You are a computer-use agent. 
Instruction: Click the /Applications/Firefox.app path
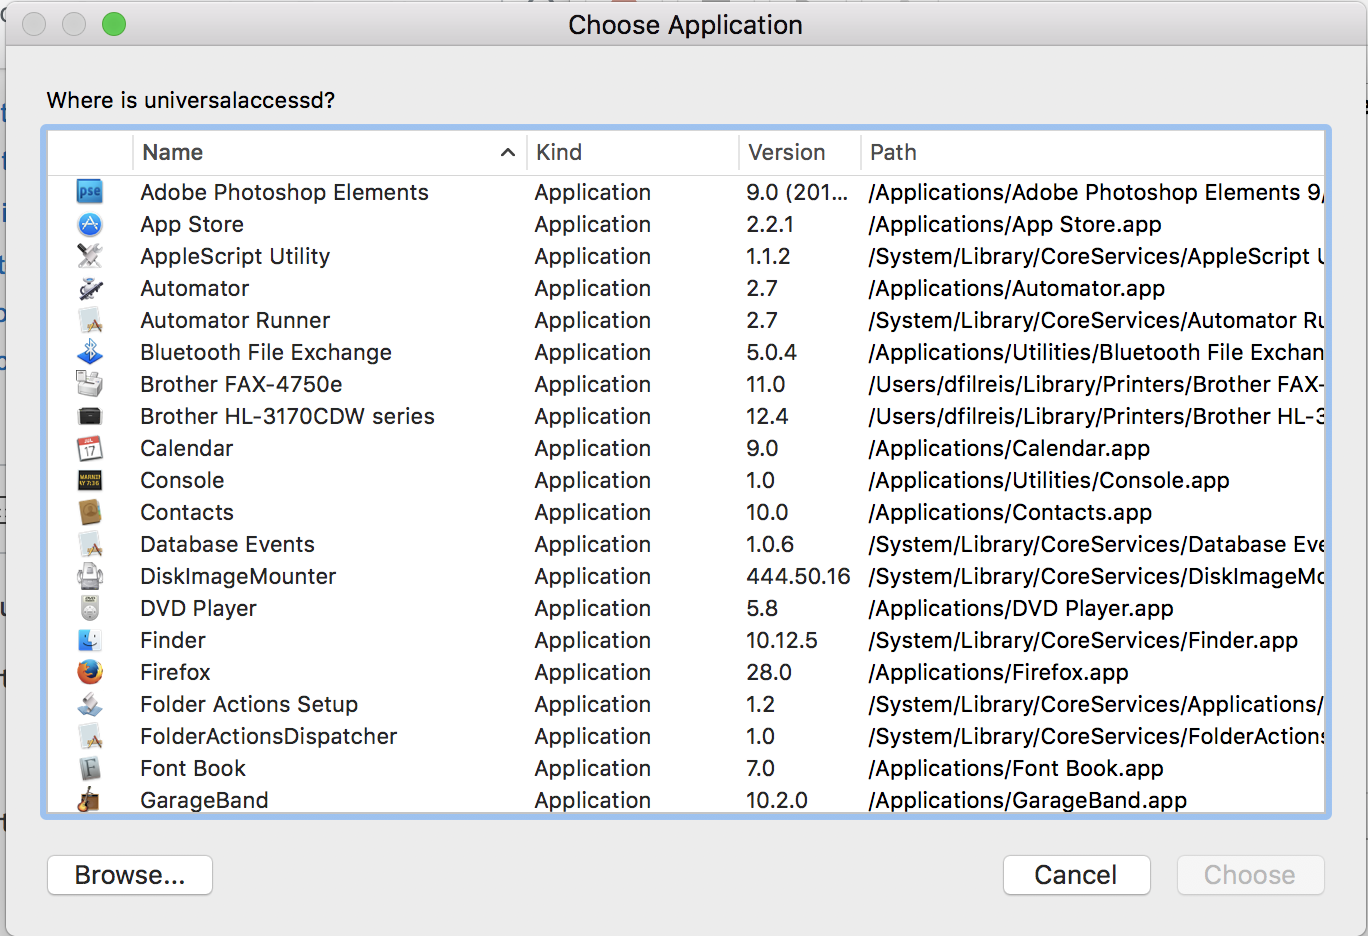click(998, 672)
